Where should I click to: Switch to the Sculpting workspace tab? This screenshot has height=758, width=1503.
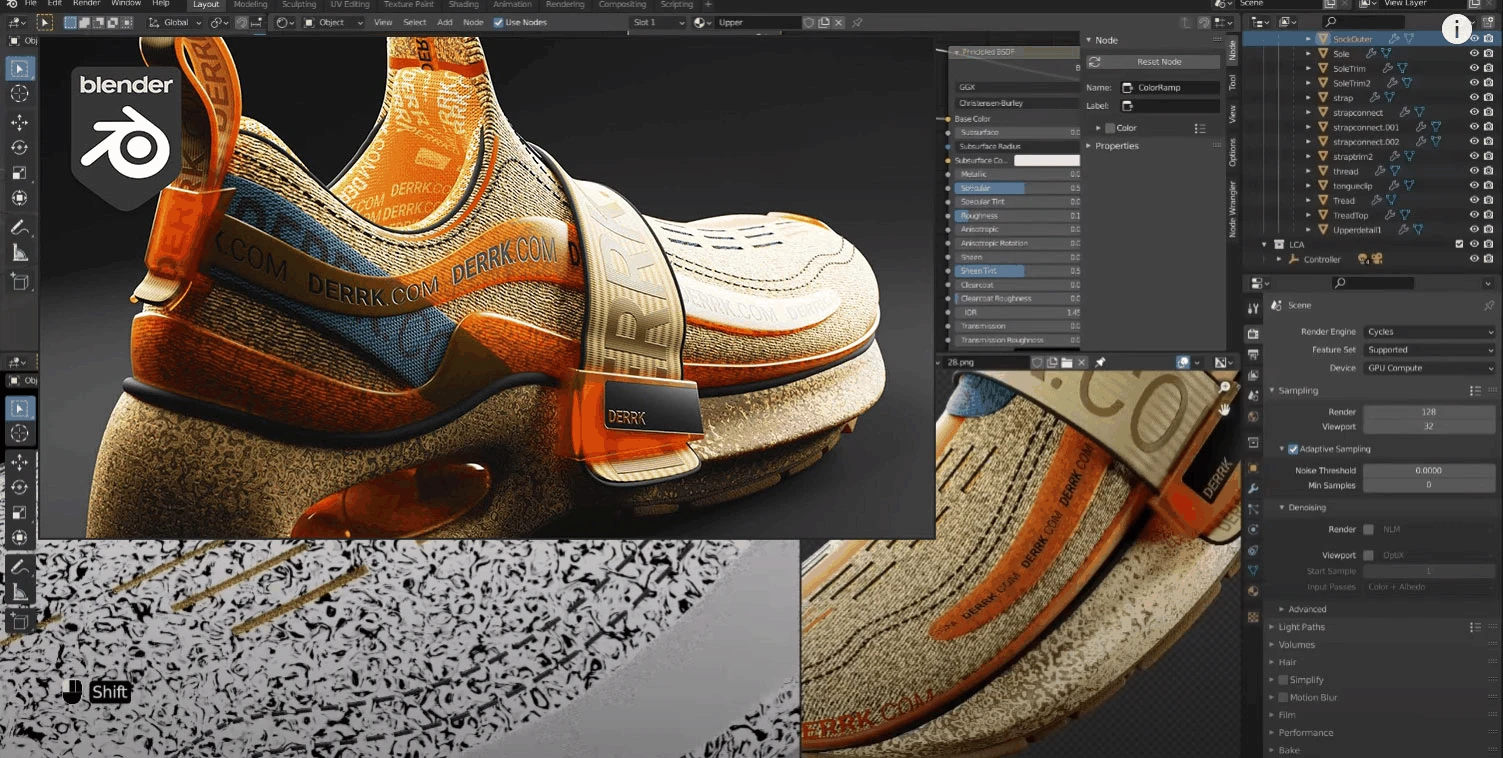pyautogui.click(x=299, y=4)
